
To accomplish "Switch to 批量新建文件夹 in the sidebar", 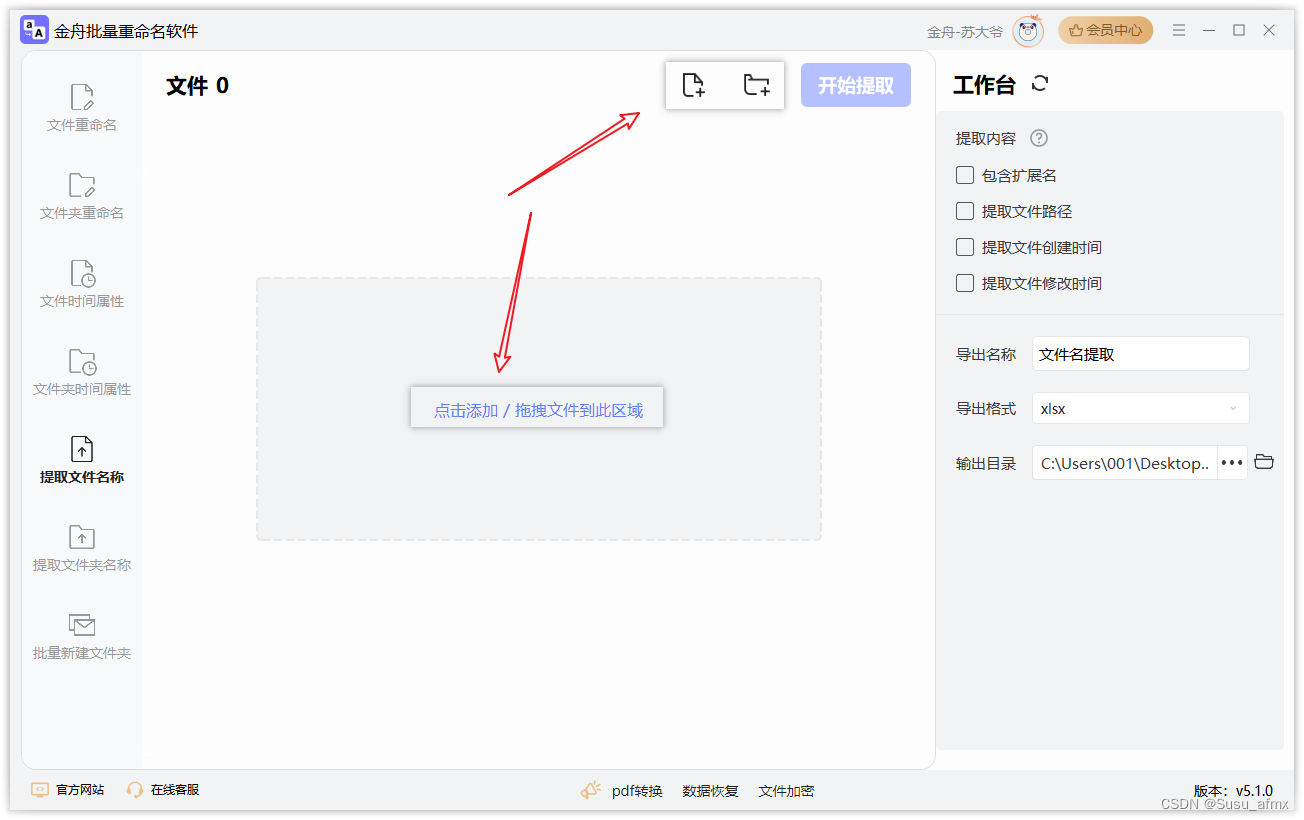I will point(82,637).
